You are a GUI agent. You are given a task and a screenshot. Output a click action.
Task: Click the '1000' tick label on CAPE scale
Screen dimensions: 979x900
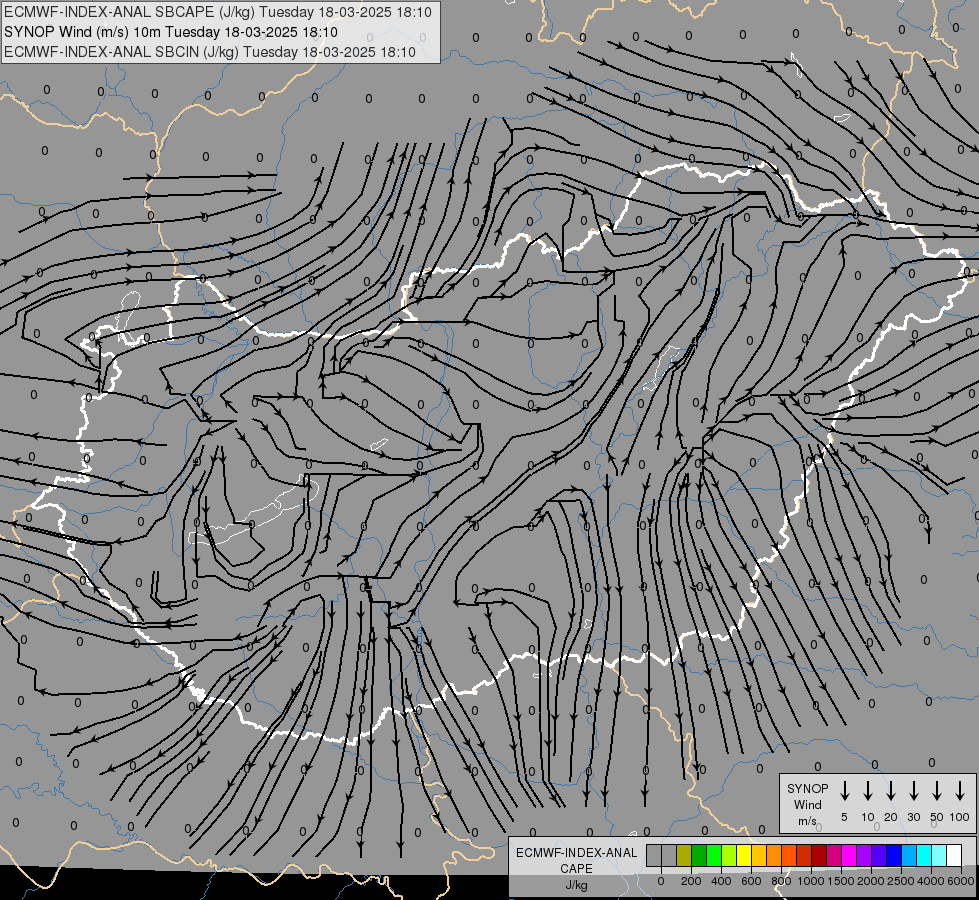(810, 881)
